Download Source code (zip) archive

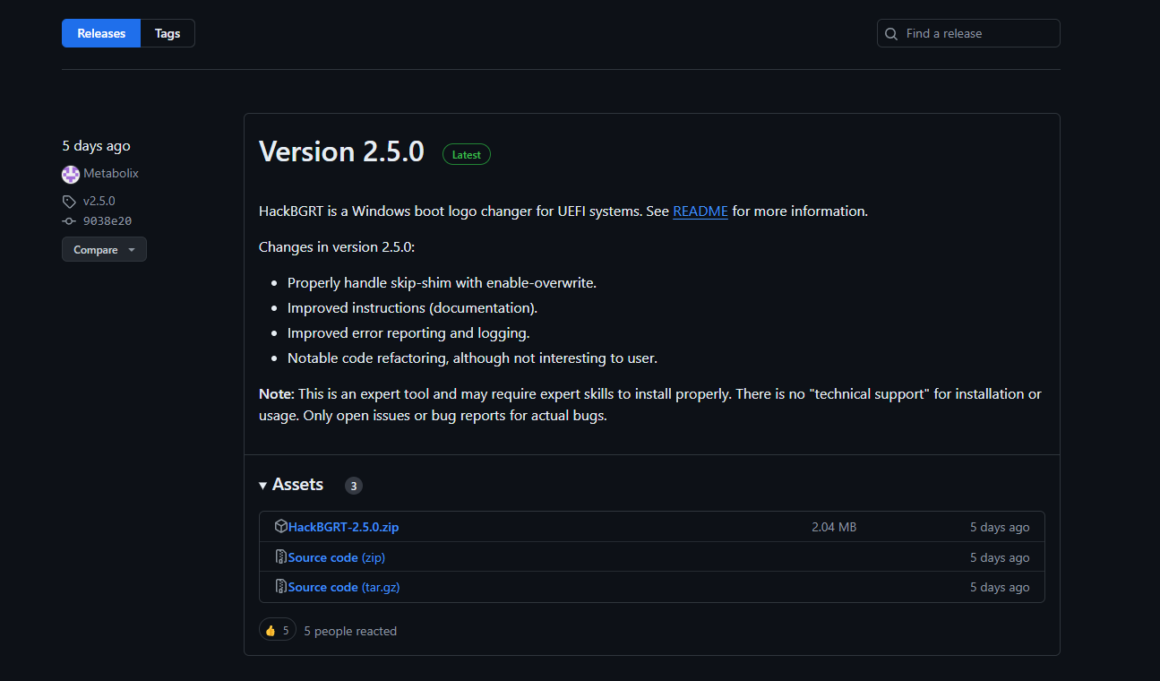[x=336, y=557]
